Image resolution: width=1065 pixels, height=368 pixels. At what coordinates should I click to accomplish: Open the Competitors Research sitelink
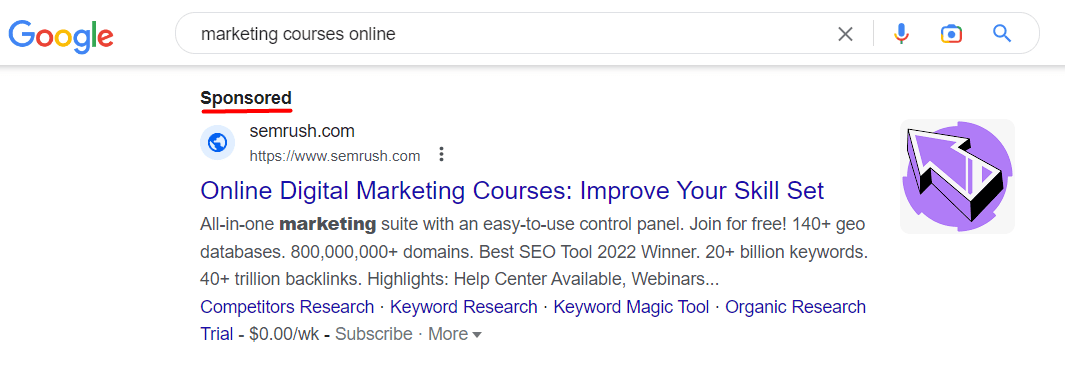[x=287, y=307]
